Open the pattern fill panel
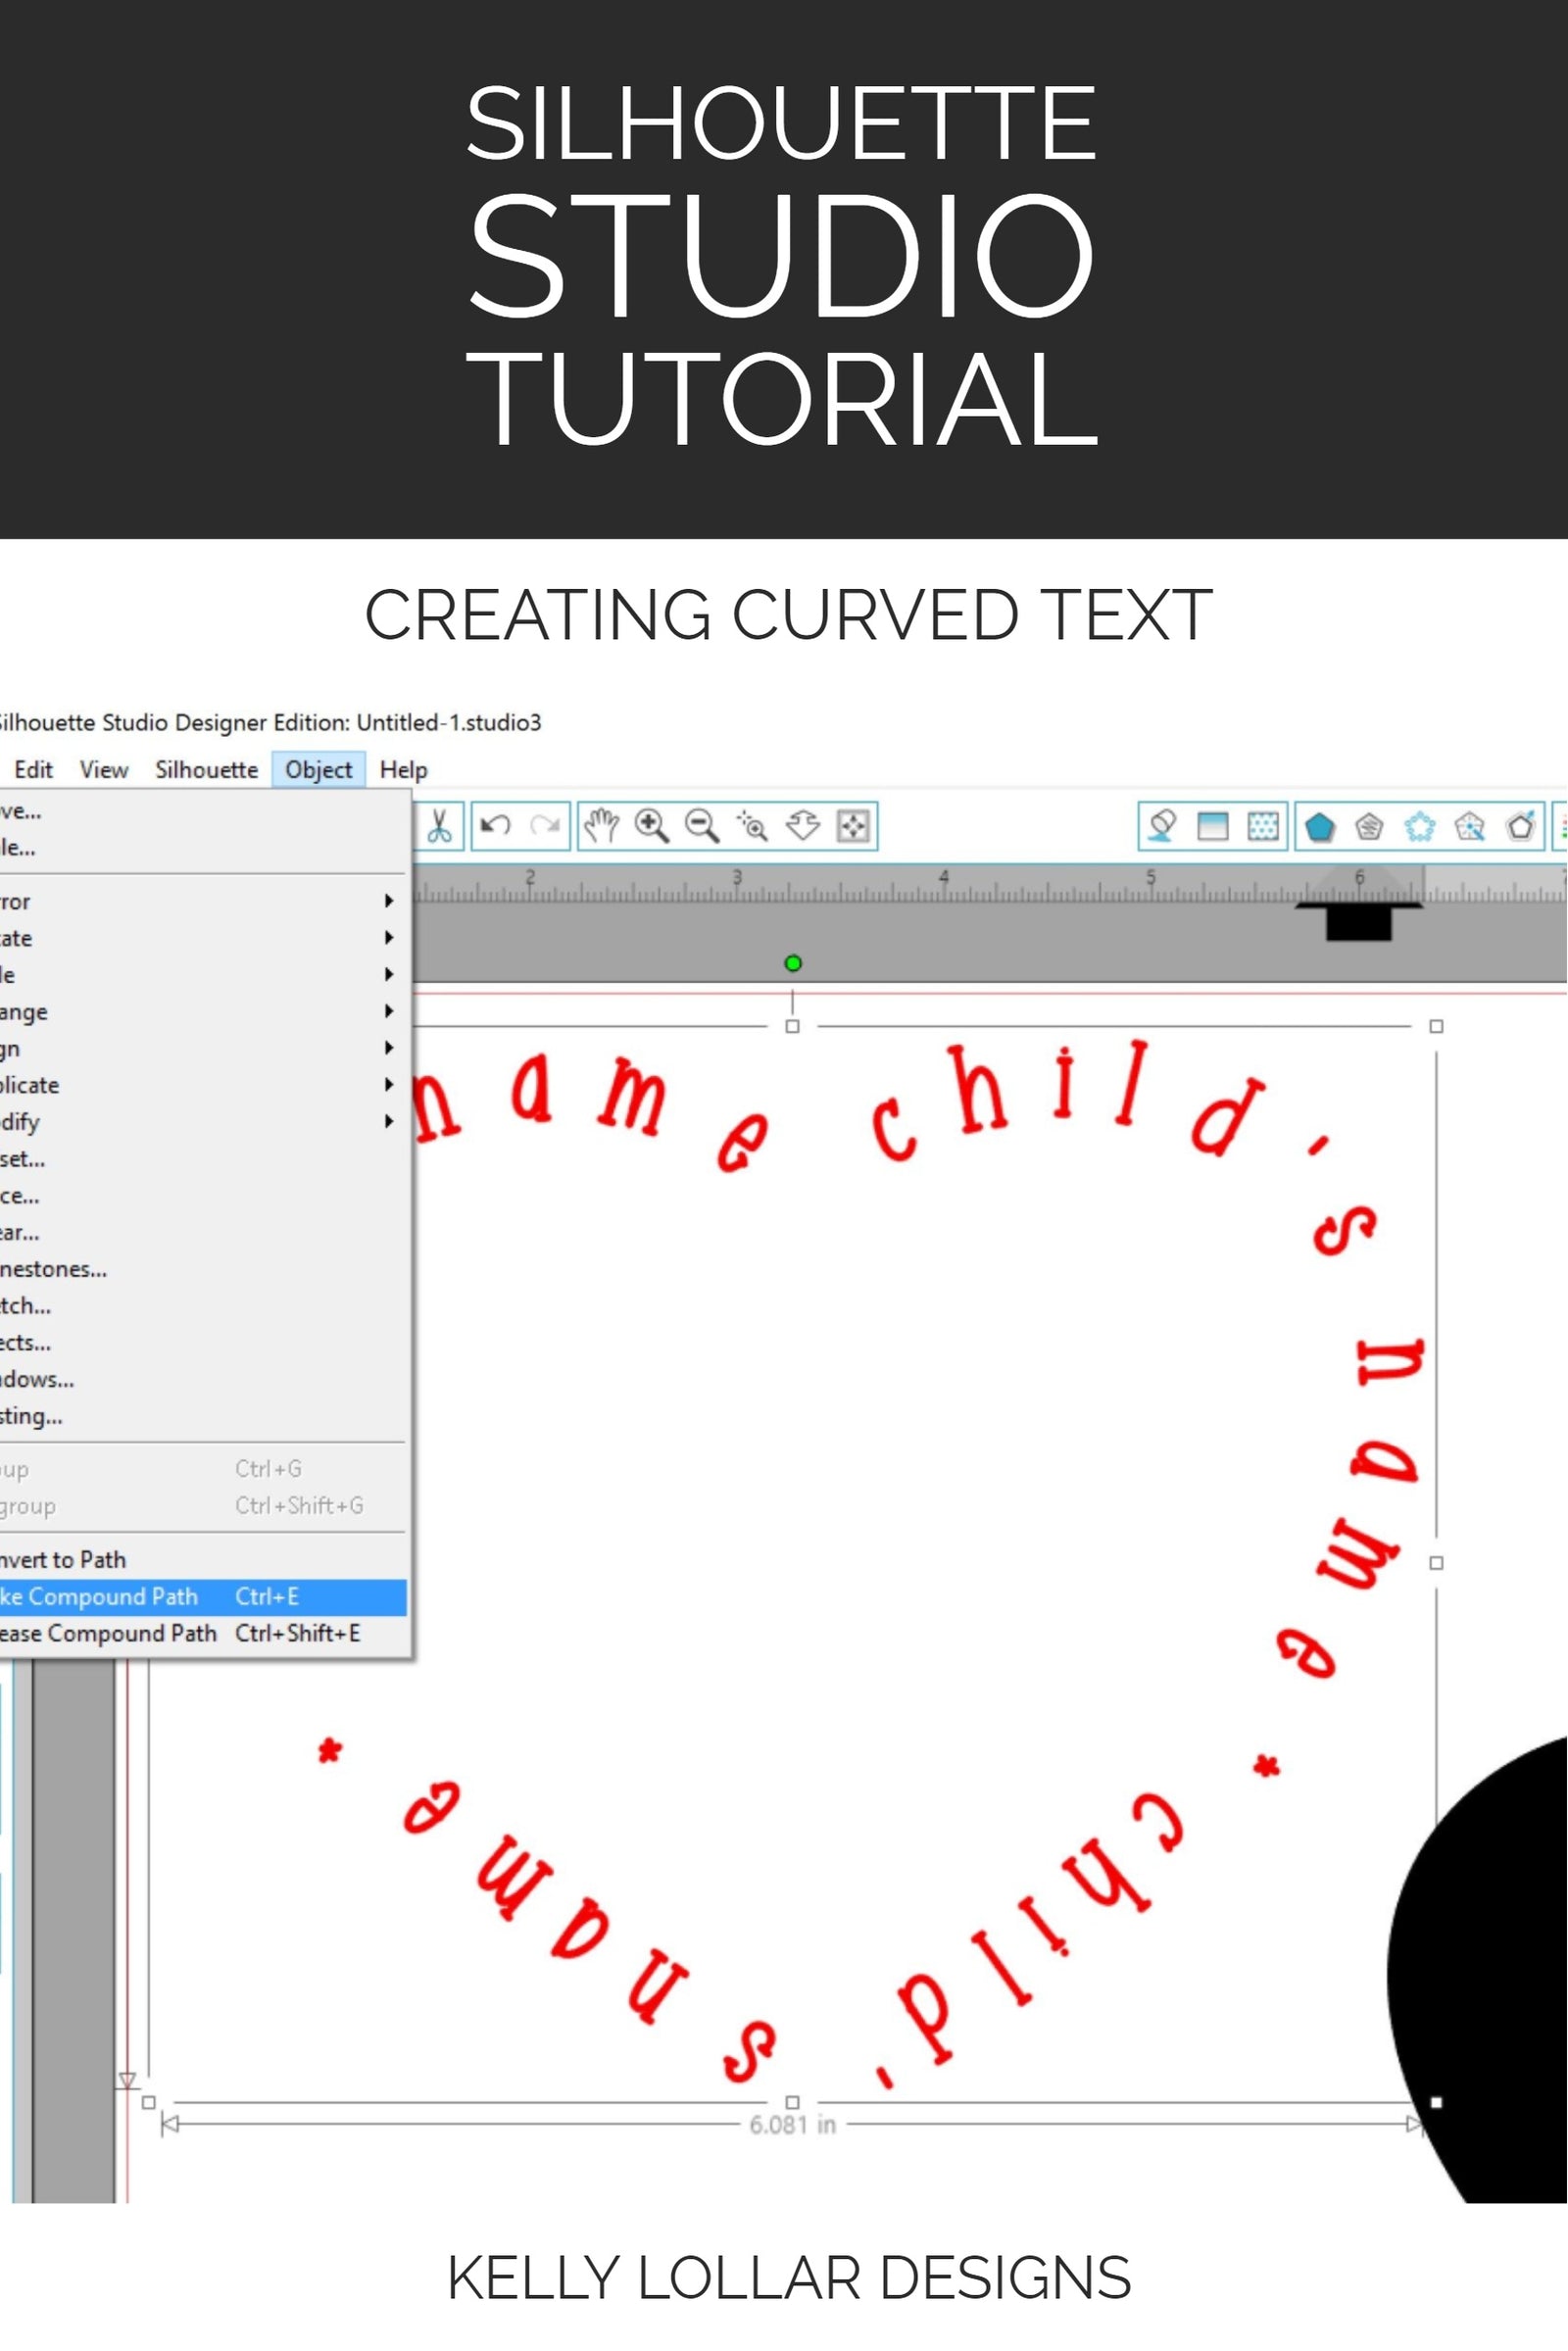1568x2351 pixels. tap(1263, 827)
